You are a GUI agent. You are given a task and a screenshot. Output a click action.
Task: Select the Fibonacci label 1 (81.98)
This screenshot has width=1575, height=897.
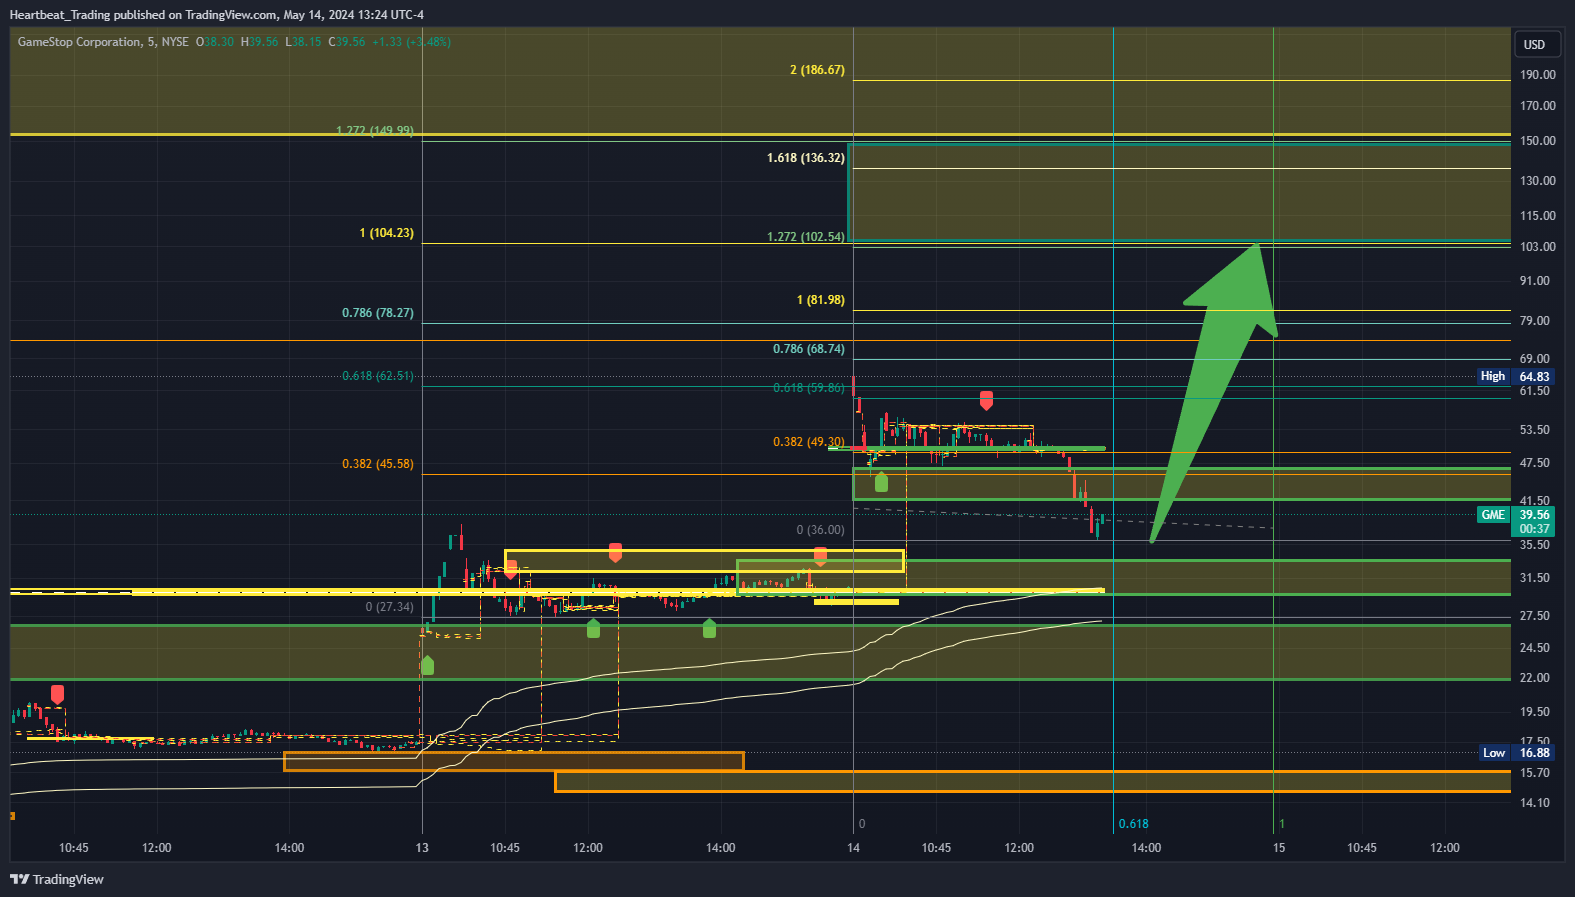pyautogui.click(x=821, y=300)
